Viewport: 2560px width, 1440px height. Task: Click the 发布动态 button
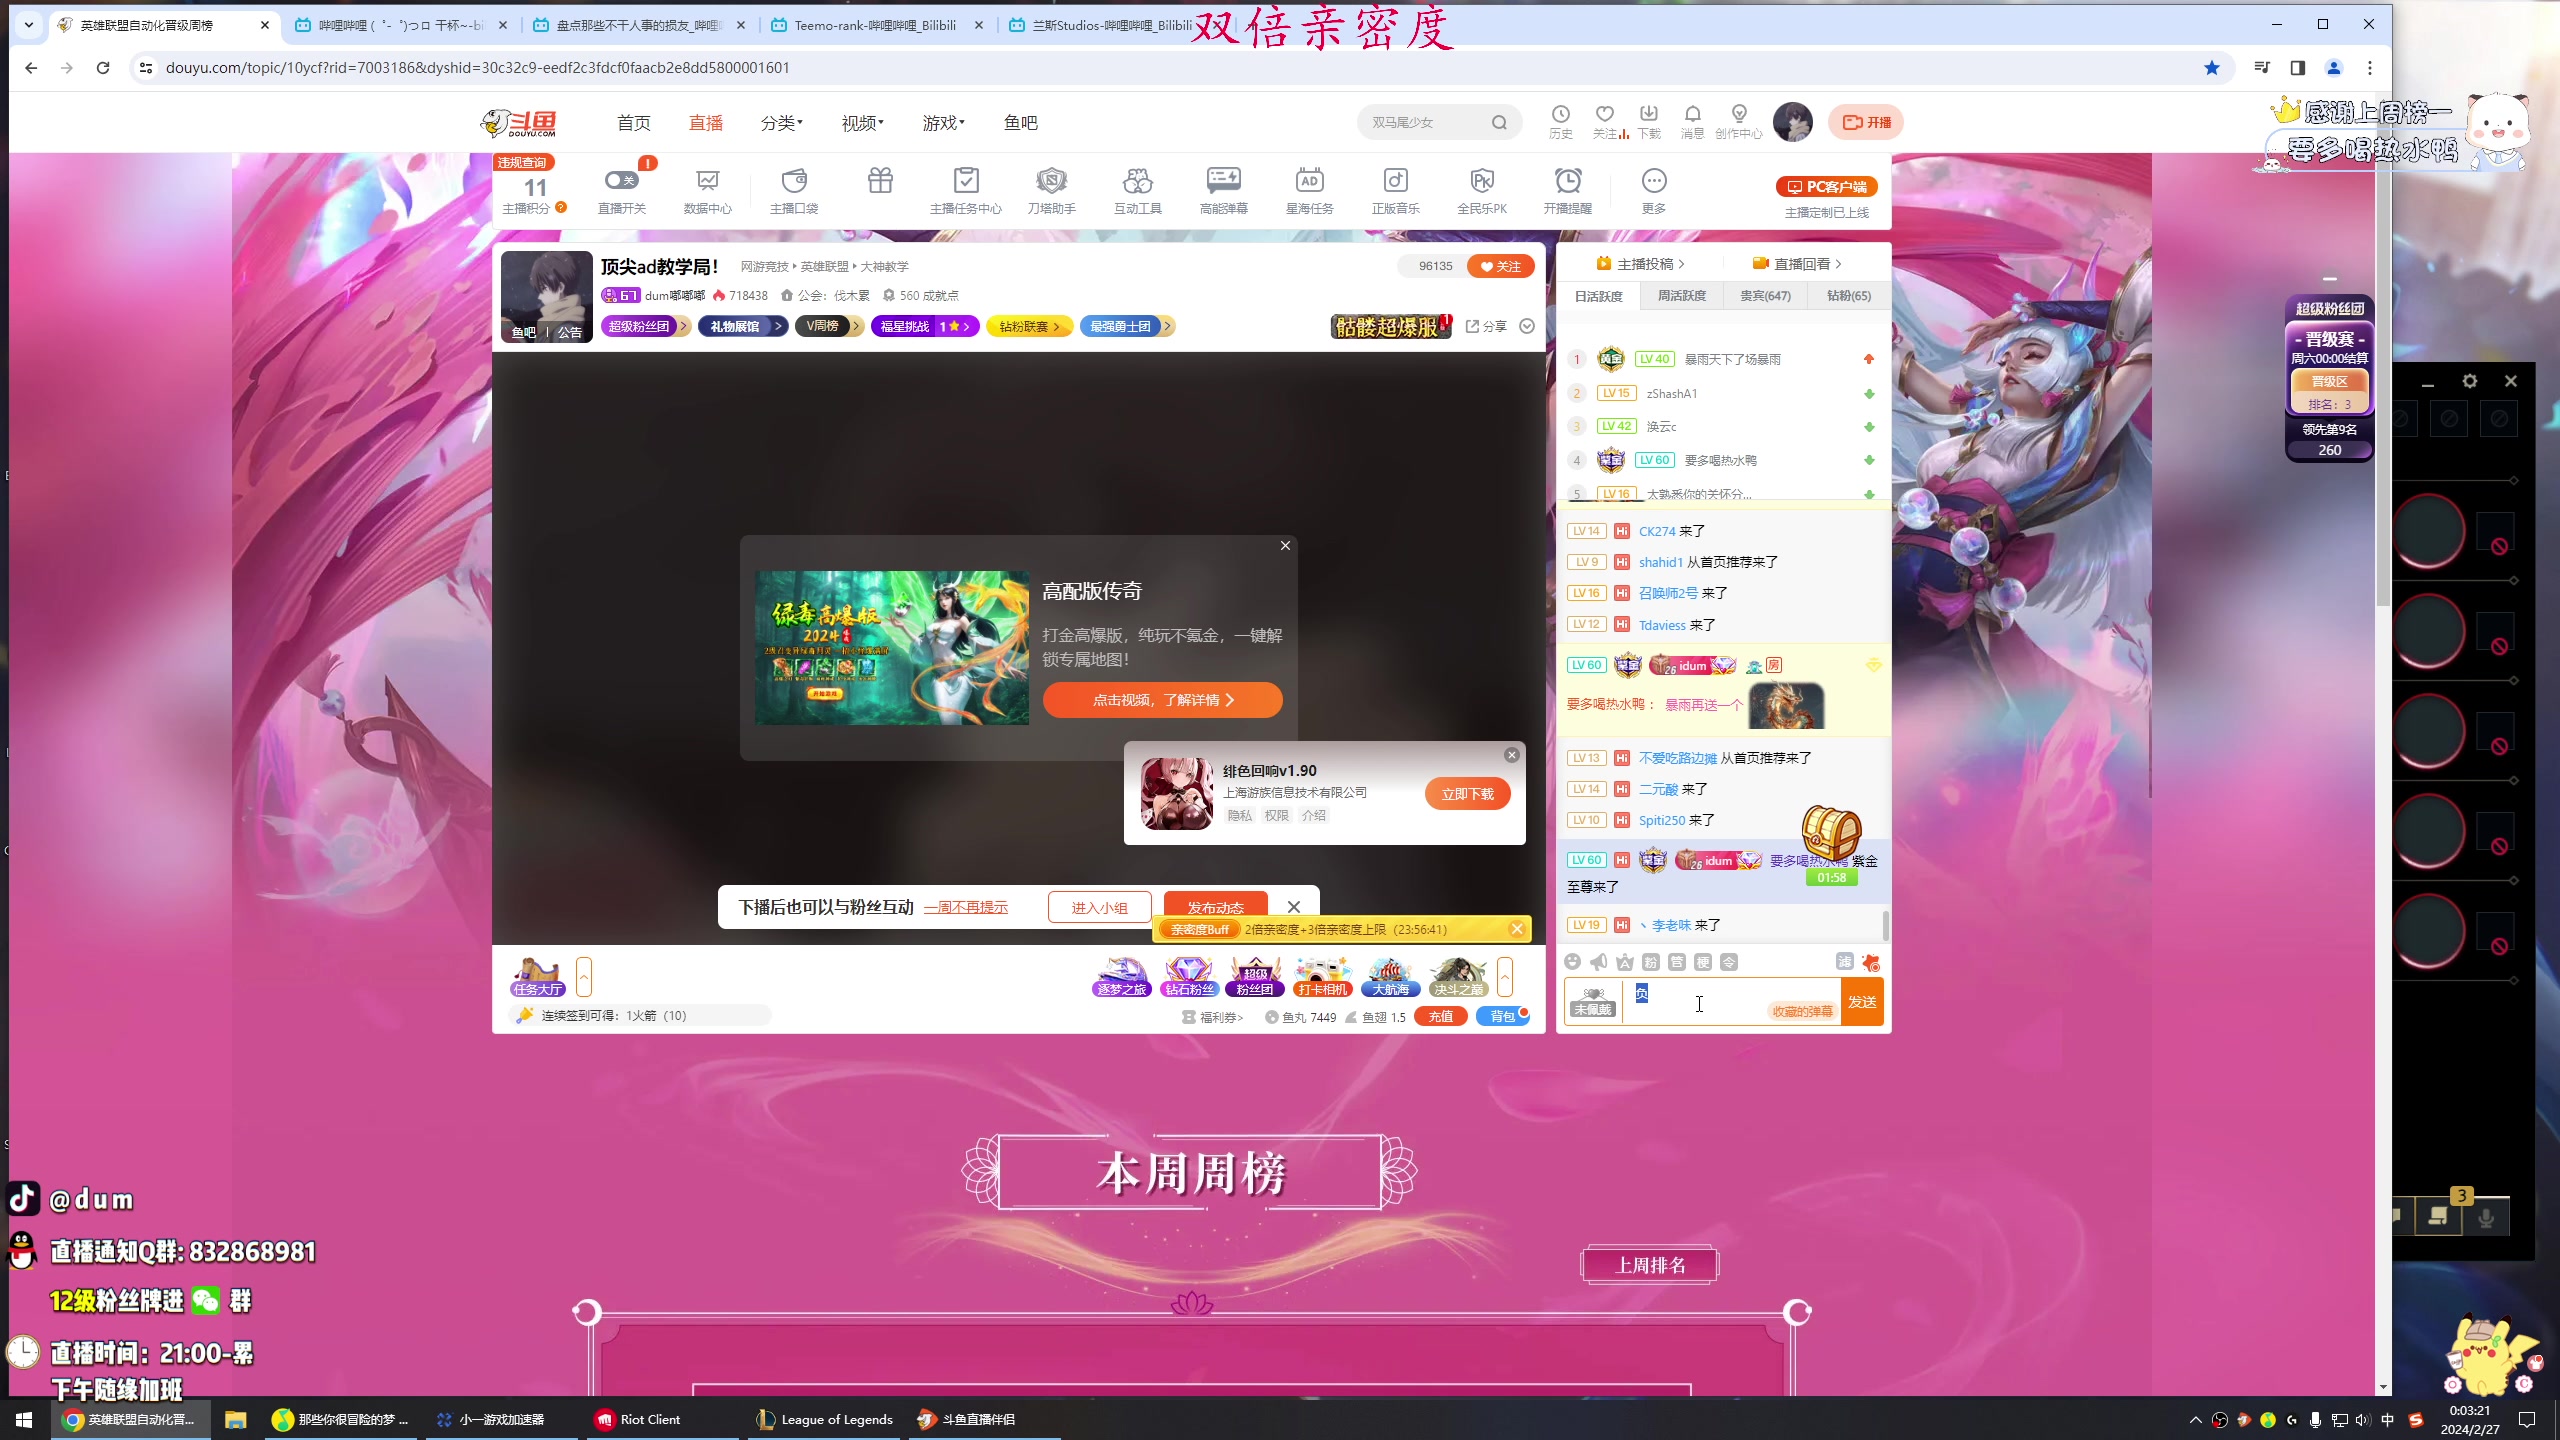point(1215,907)
